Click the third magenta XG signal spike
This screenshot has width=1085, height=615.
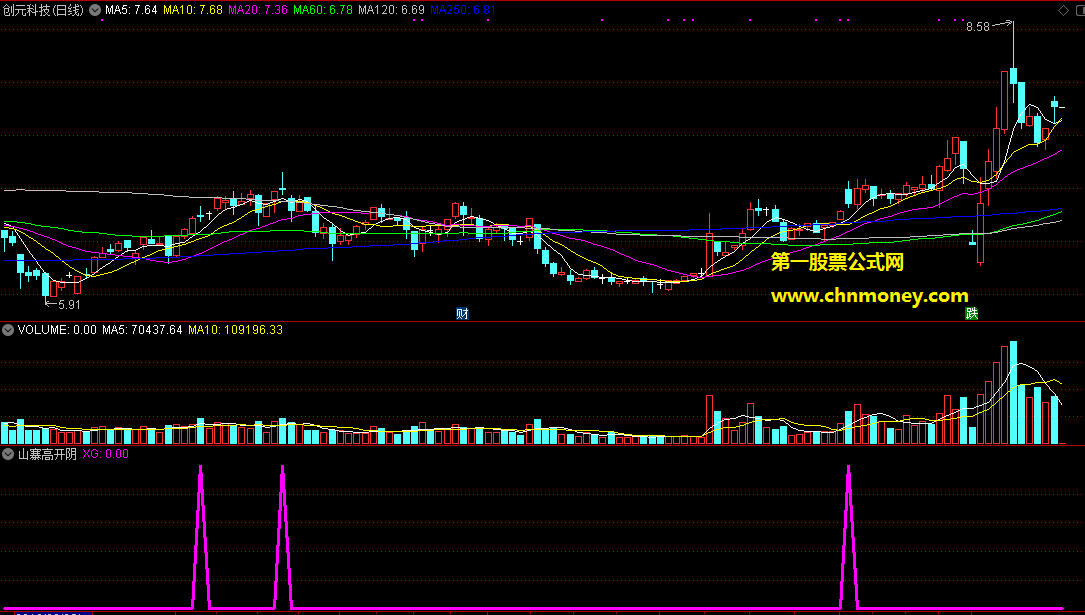[x=848, y=538]
